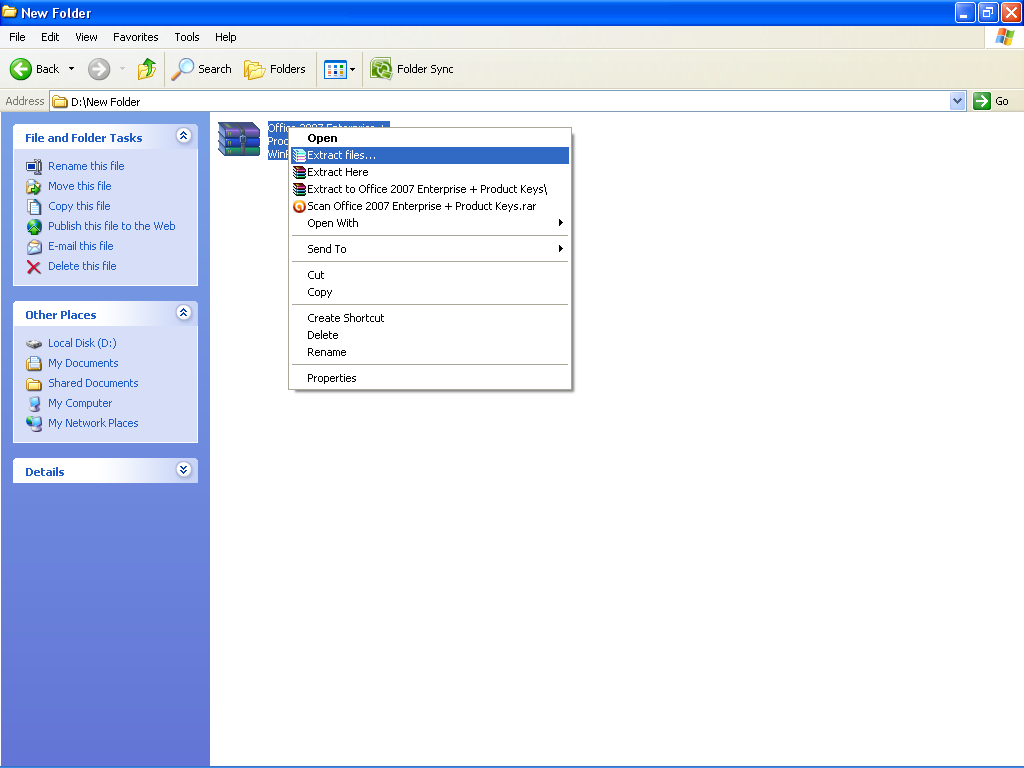
Task: Show the Folders pane
Action: 276,69
